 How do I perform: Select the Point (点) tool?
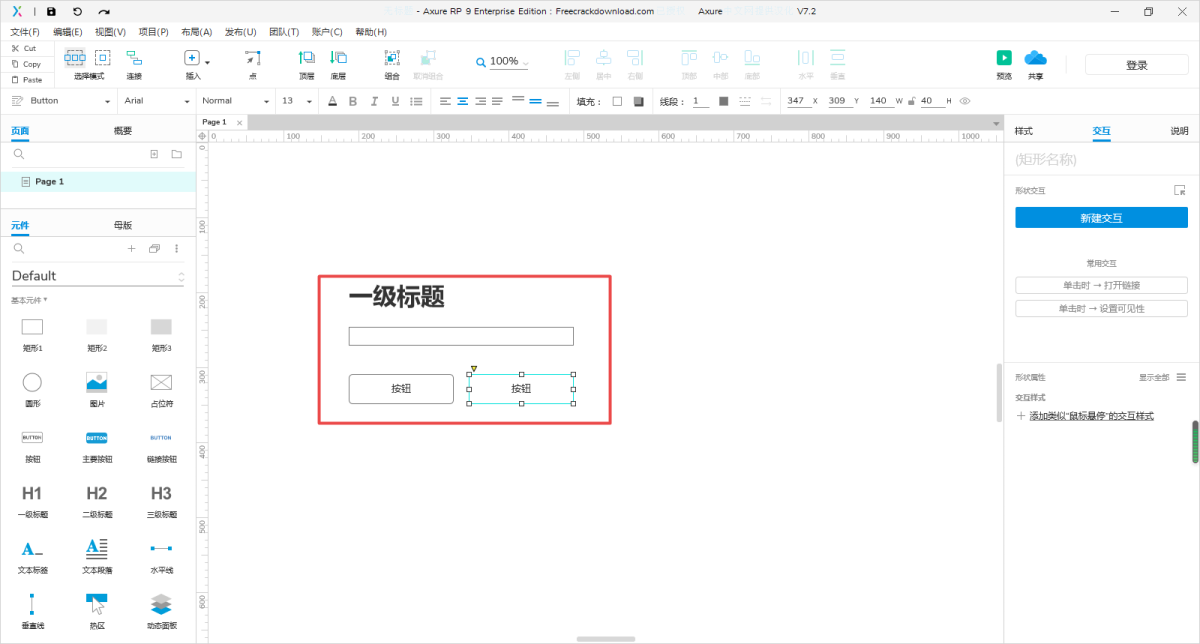[x=252, y=59]
